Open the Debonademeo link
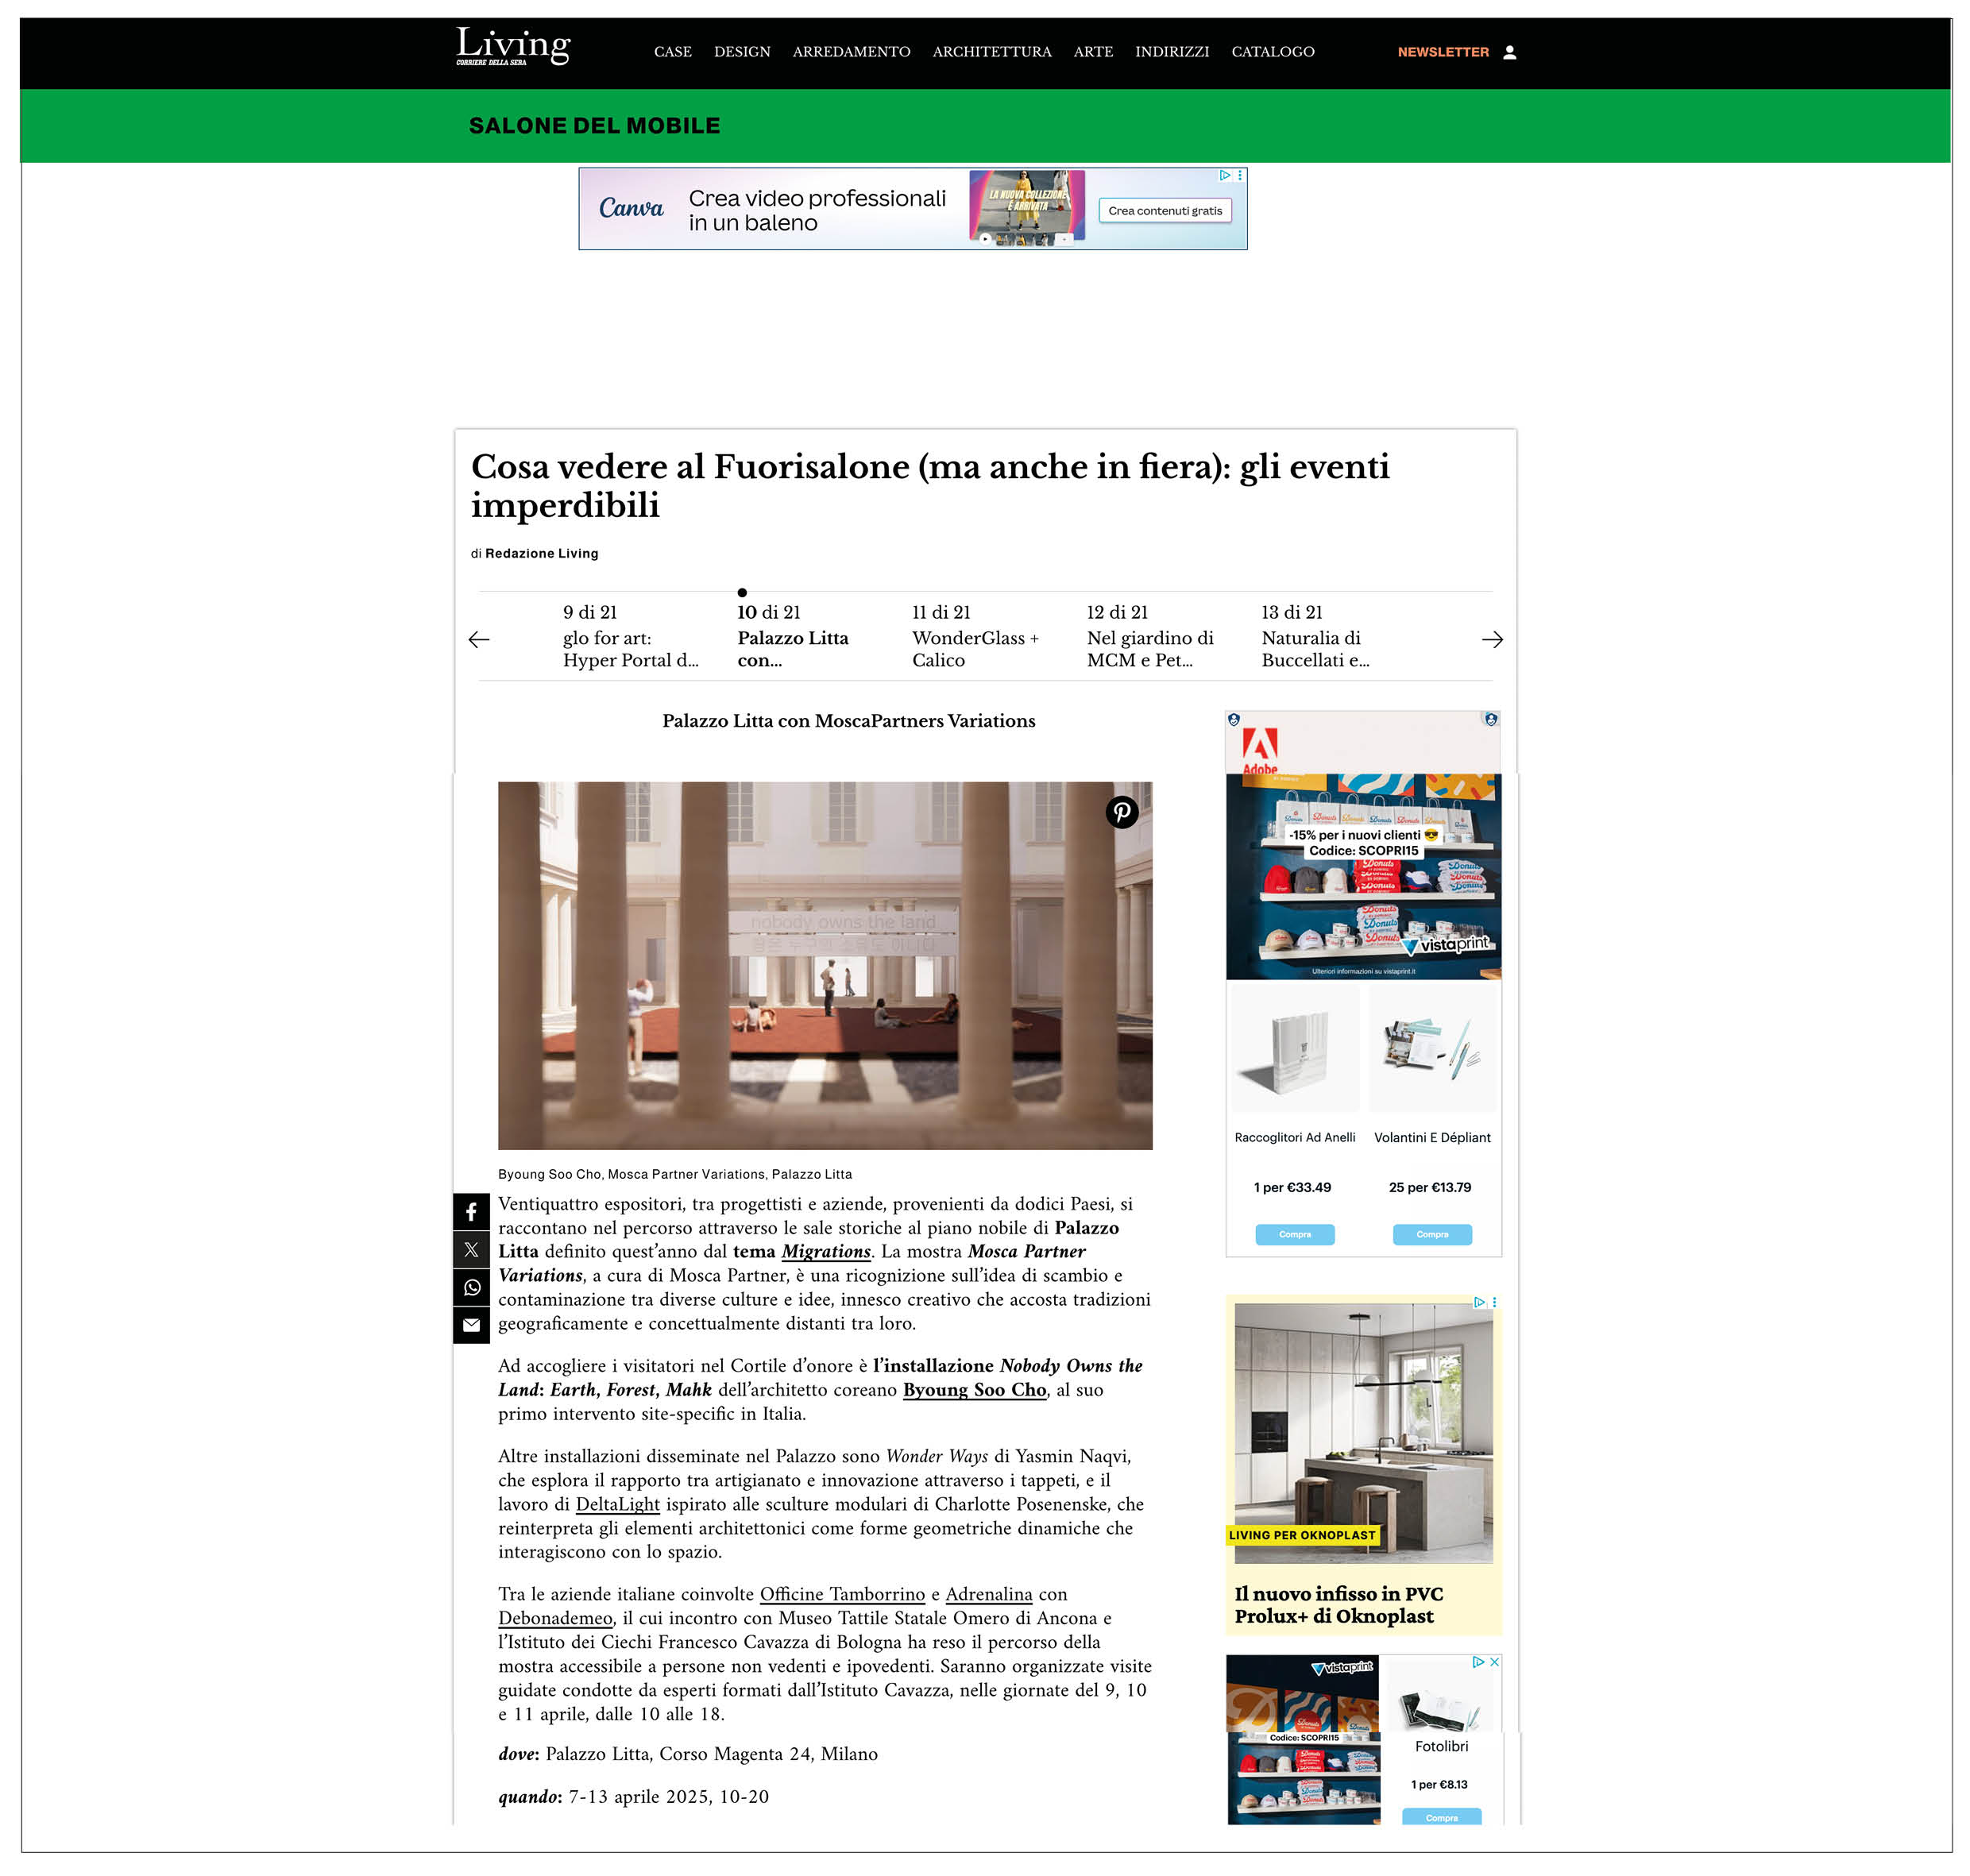Image resolution: width=1970 pixels, height=1876 pixels. pyautogui.click(x=555, y=1618)
